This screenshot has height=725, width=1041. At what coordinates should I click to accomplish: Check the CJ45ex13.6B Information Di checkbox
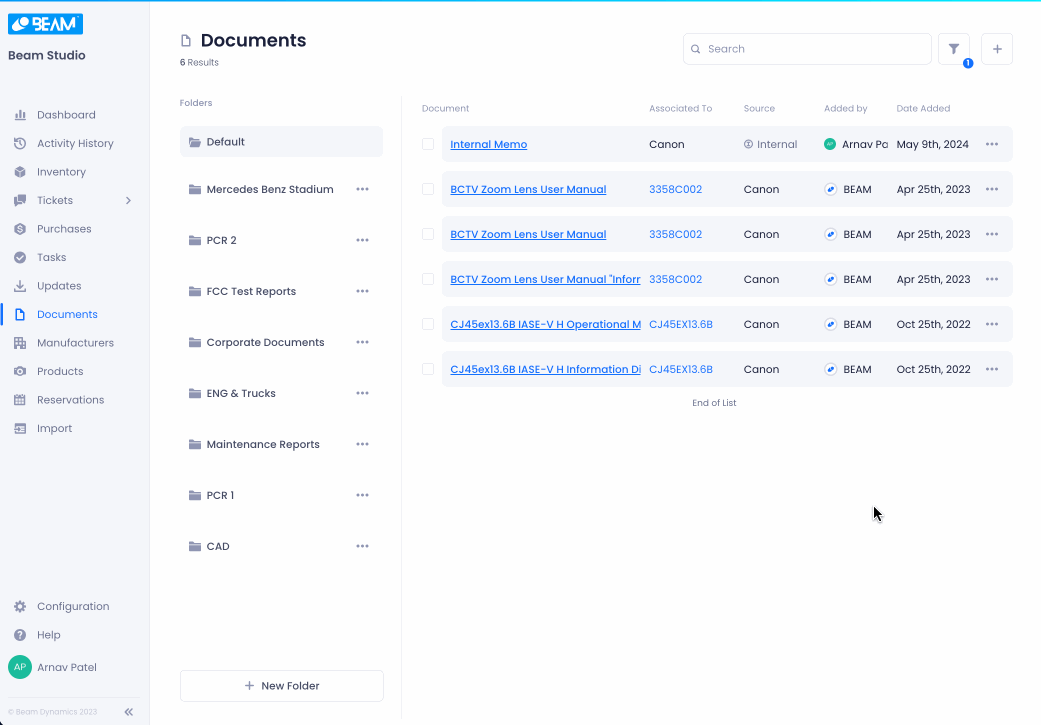click(428, 369)
